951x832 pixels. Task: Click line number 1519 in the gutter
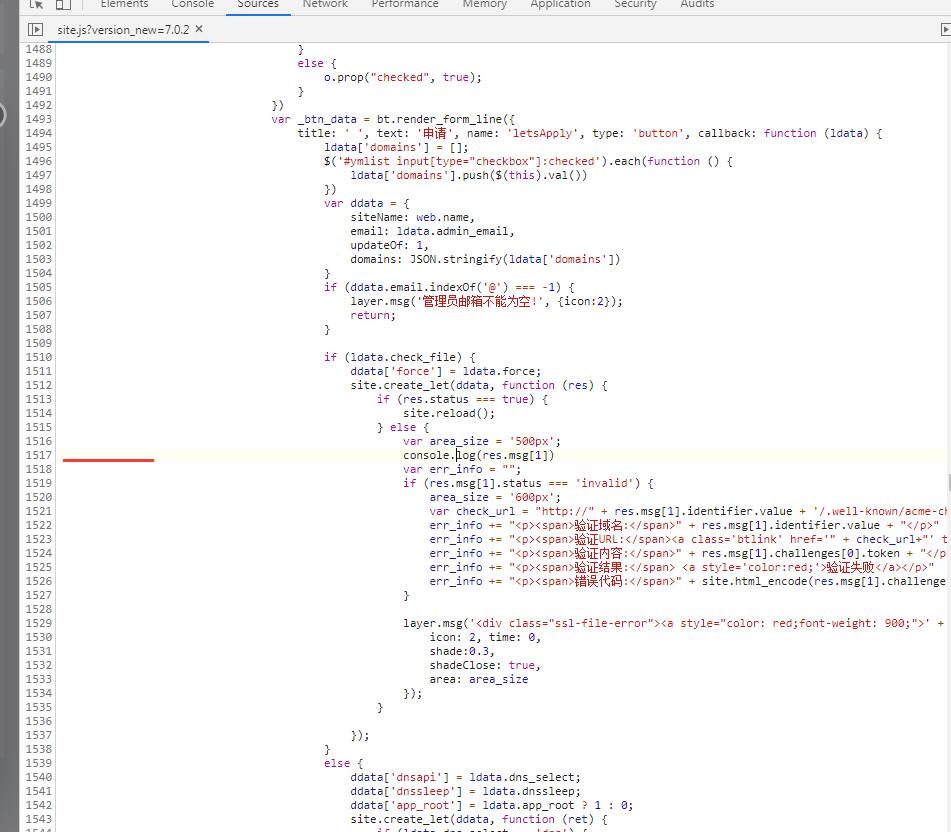39,483
